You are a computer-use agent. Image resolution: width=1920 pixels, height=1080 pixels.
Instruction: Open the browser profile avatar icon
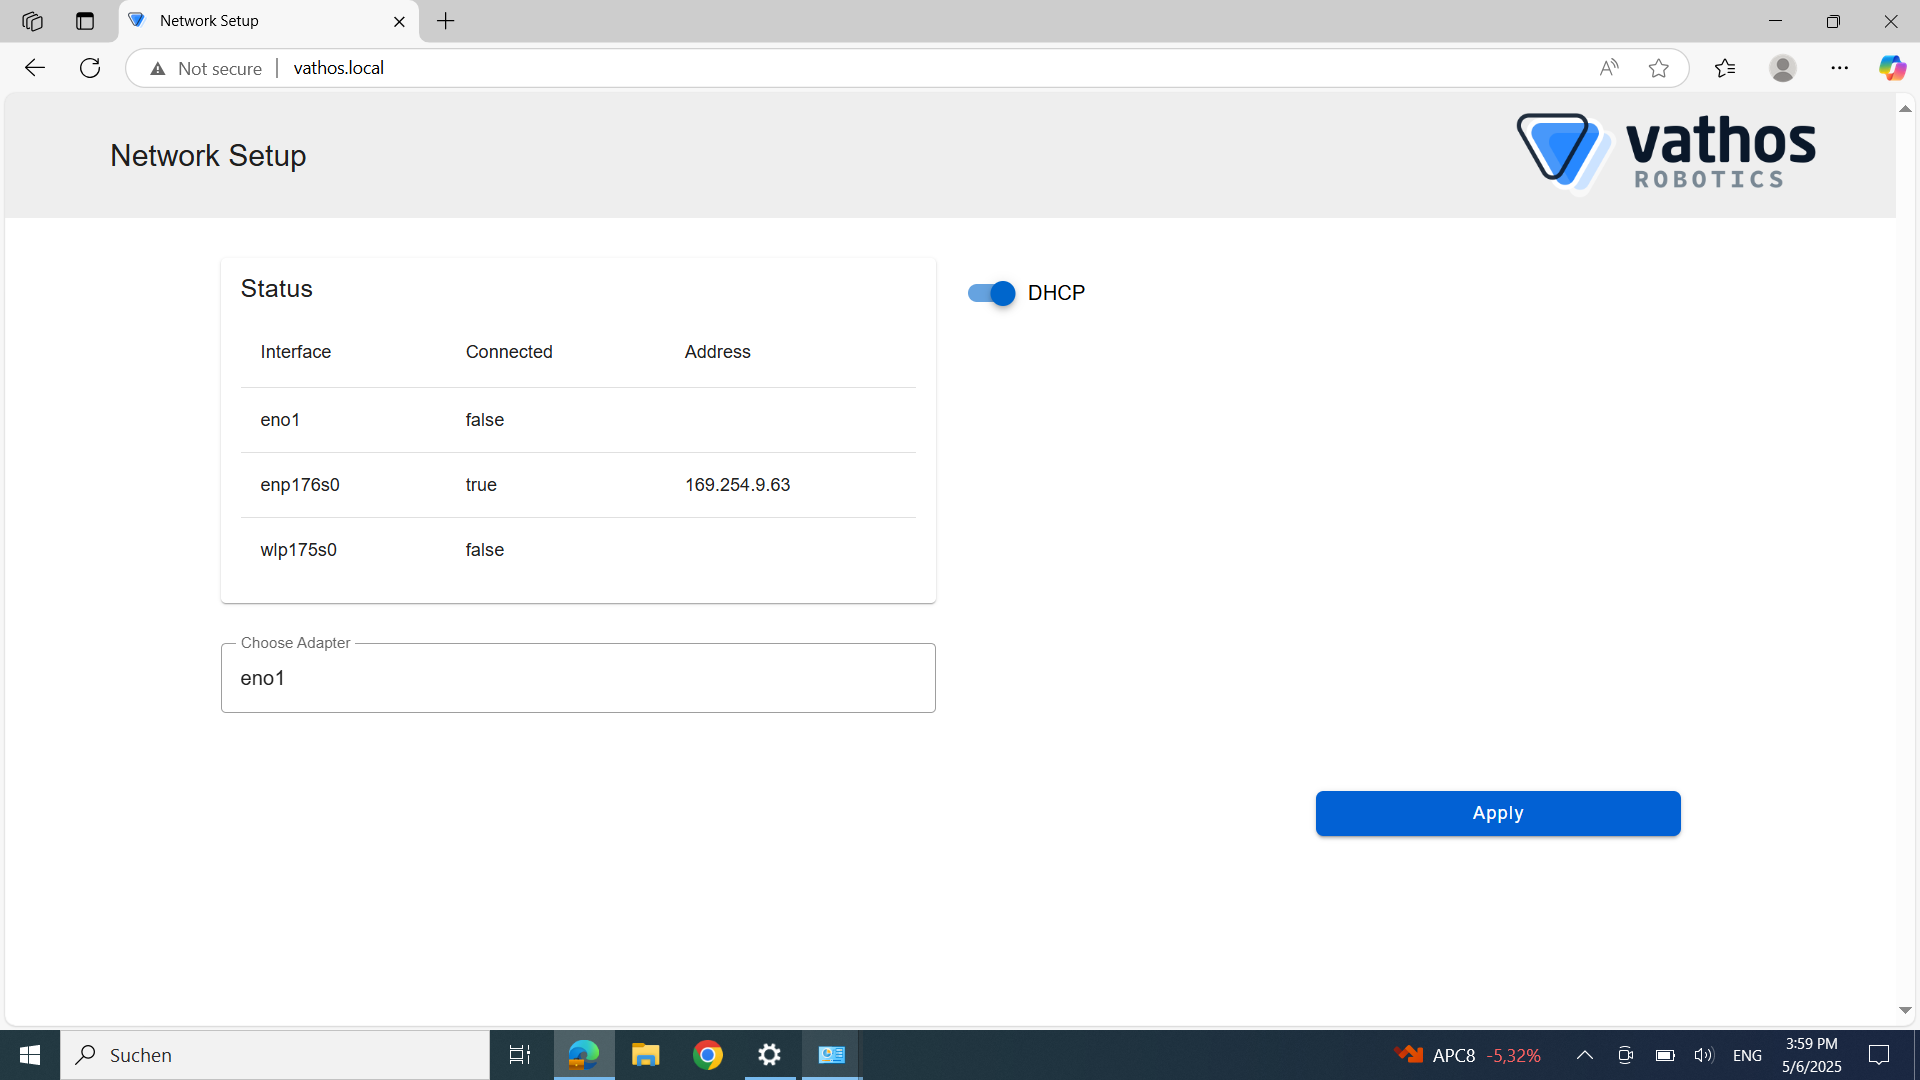[1784, 67]
